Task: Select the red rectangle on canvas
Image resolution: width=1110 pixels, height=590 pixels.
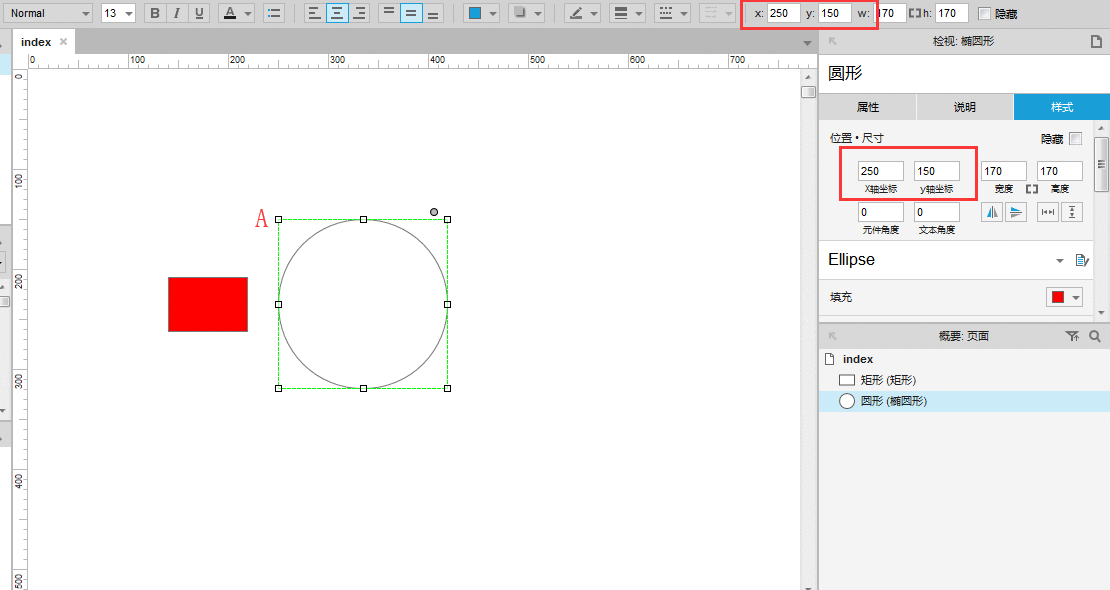Action: (208, 305)
